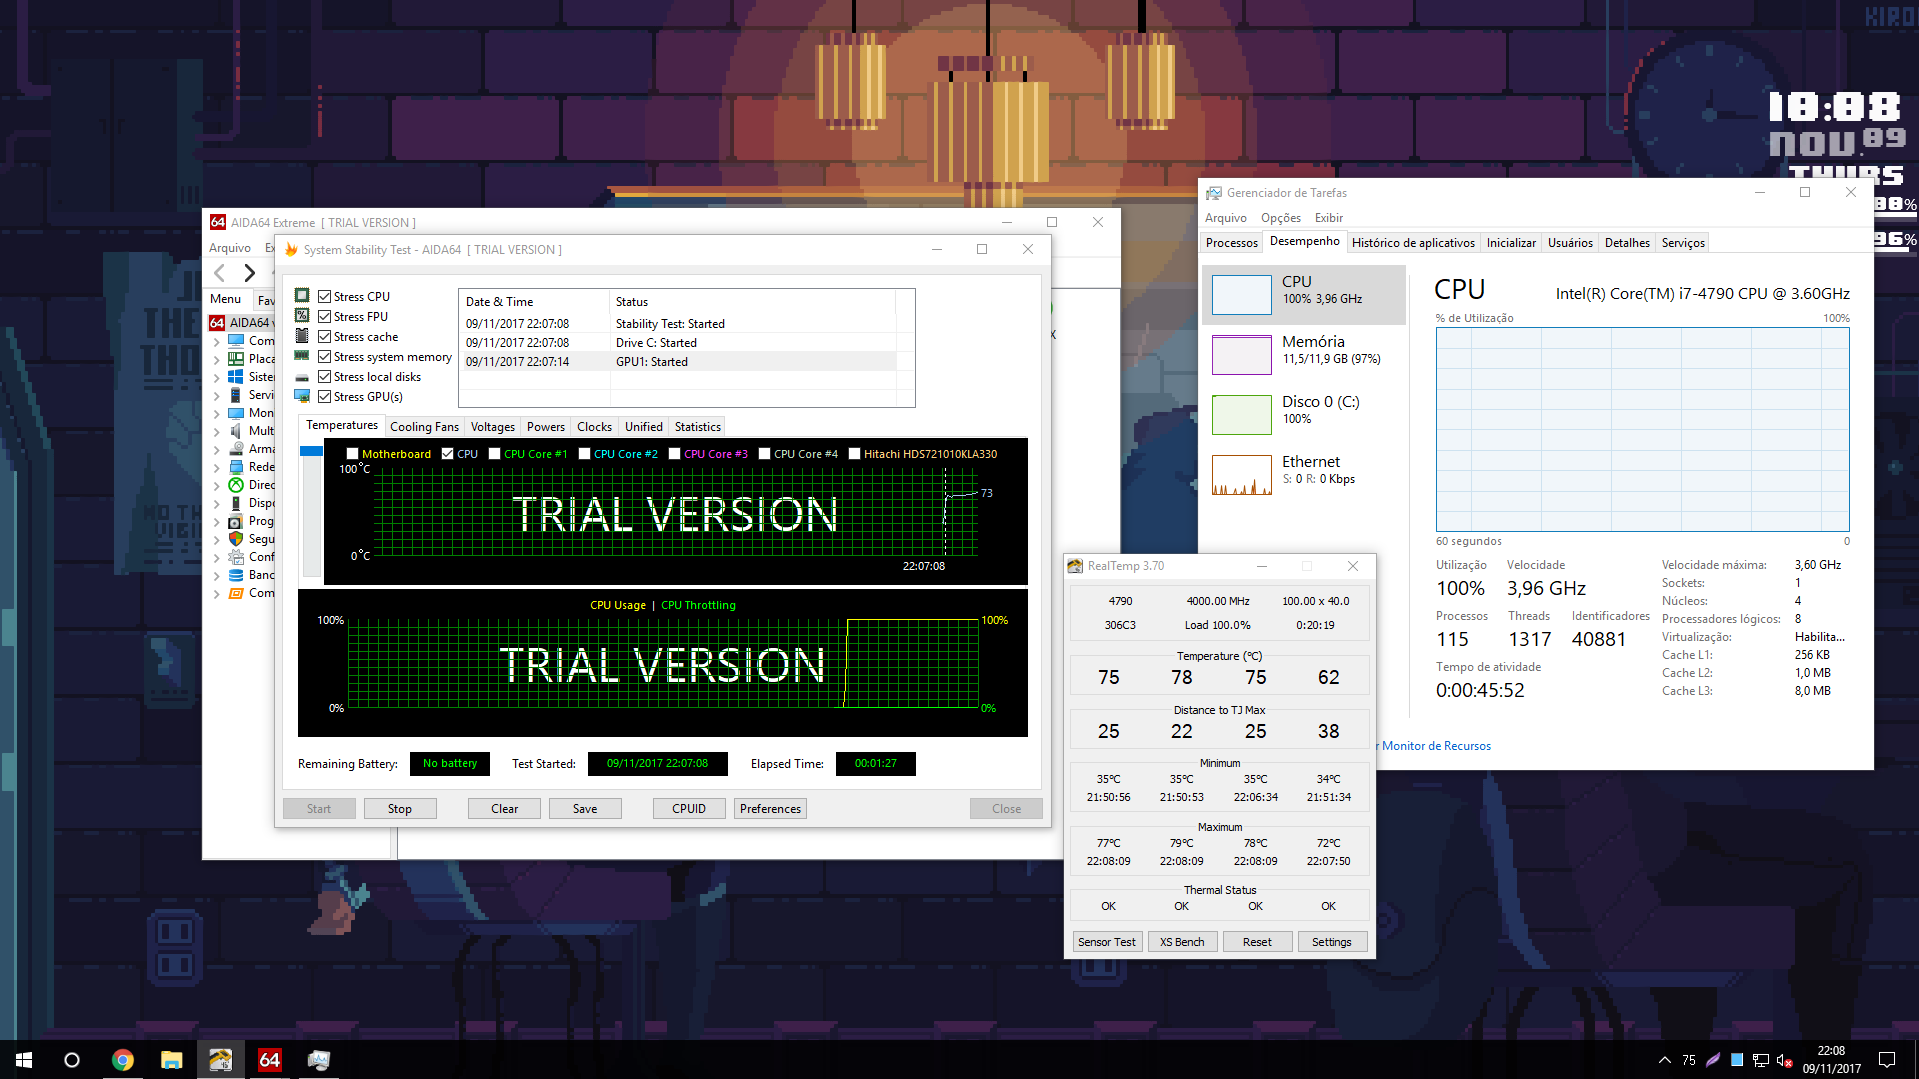Uncheck the Stress FPU checkbox
1919x1079 pixels.
324,316
